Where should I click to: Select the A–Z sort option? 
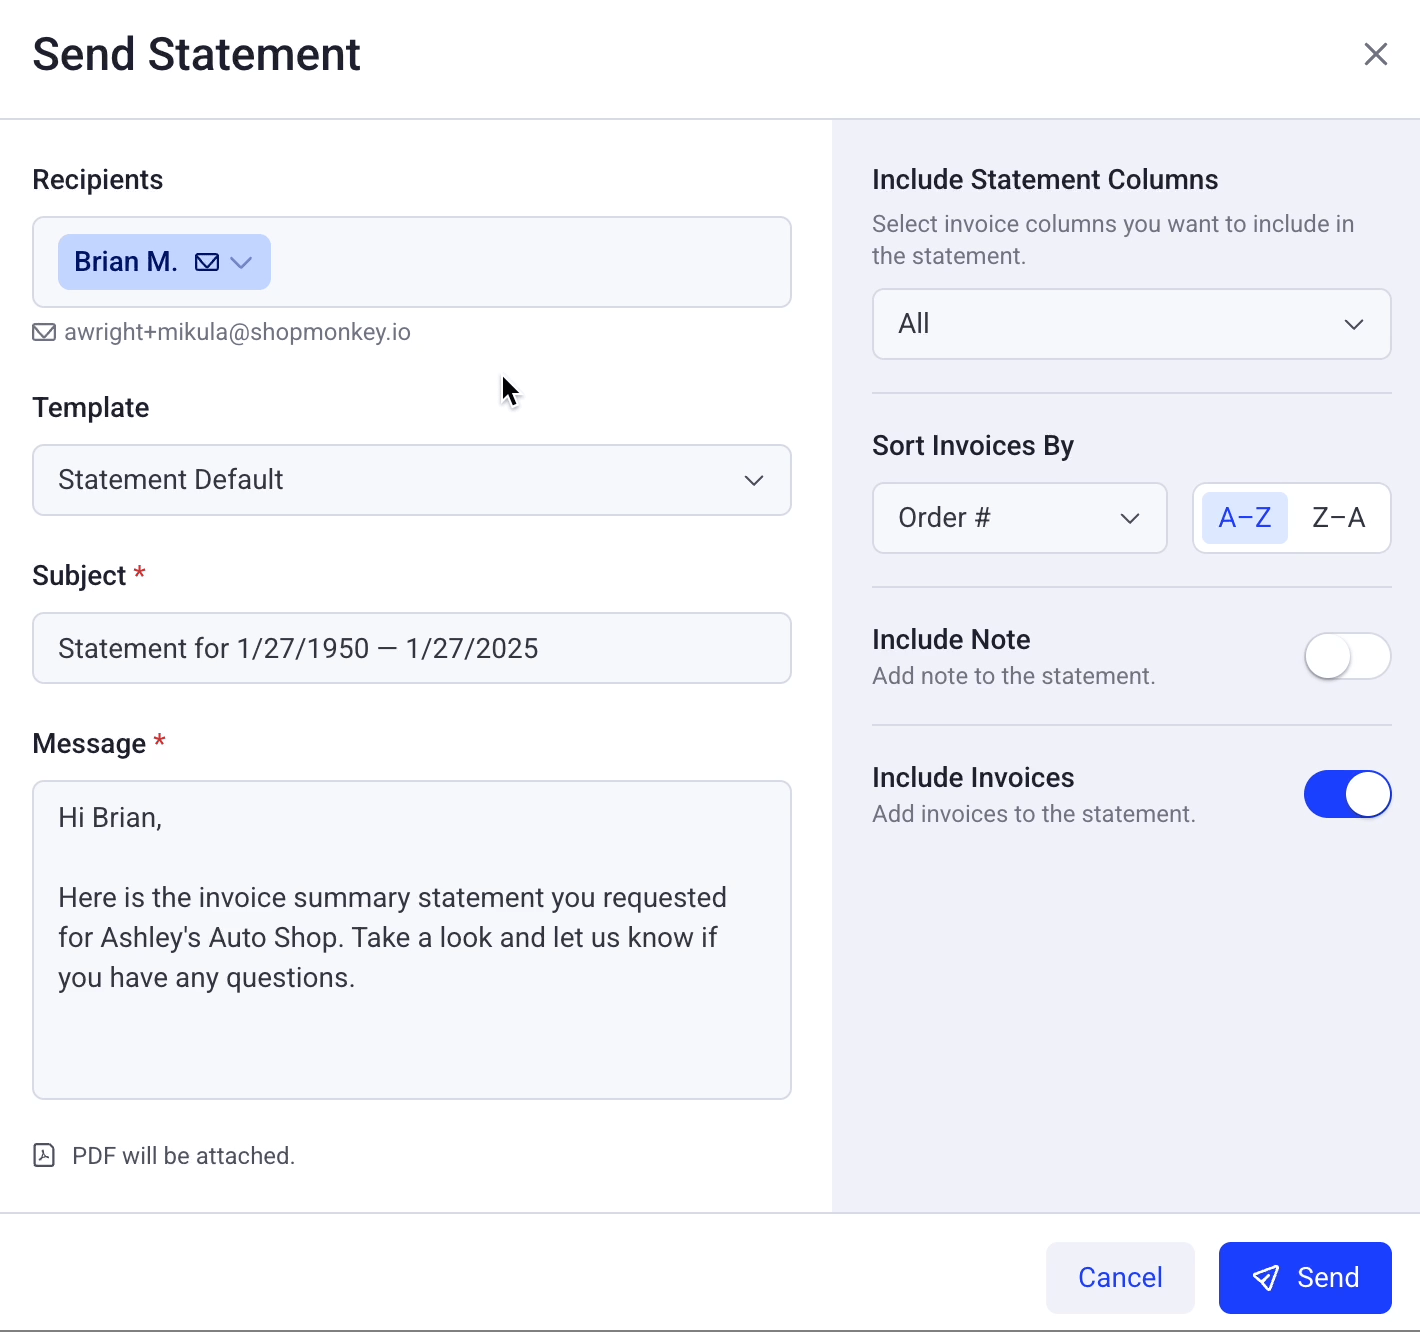coord(1244,517)
